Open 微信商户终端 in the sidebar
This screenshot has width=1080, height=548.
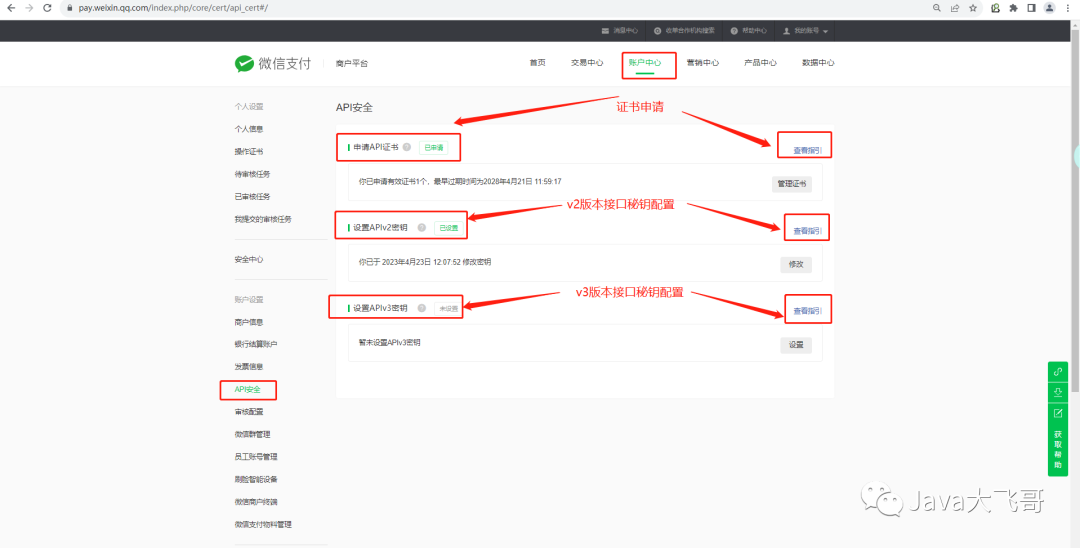(x=256, y=502)
